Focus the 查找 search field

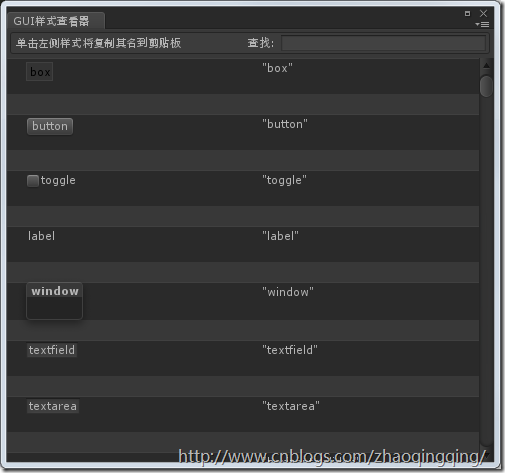(x=383, y=43)
